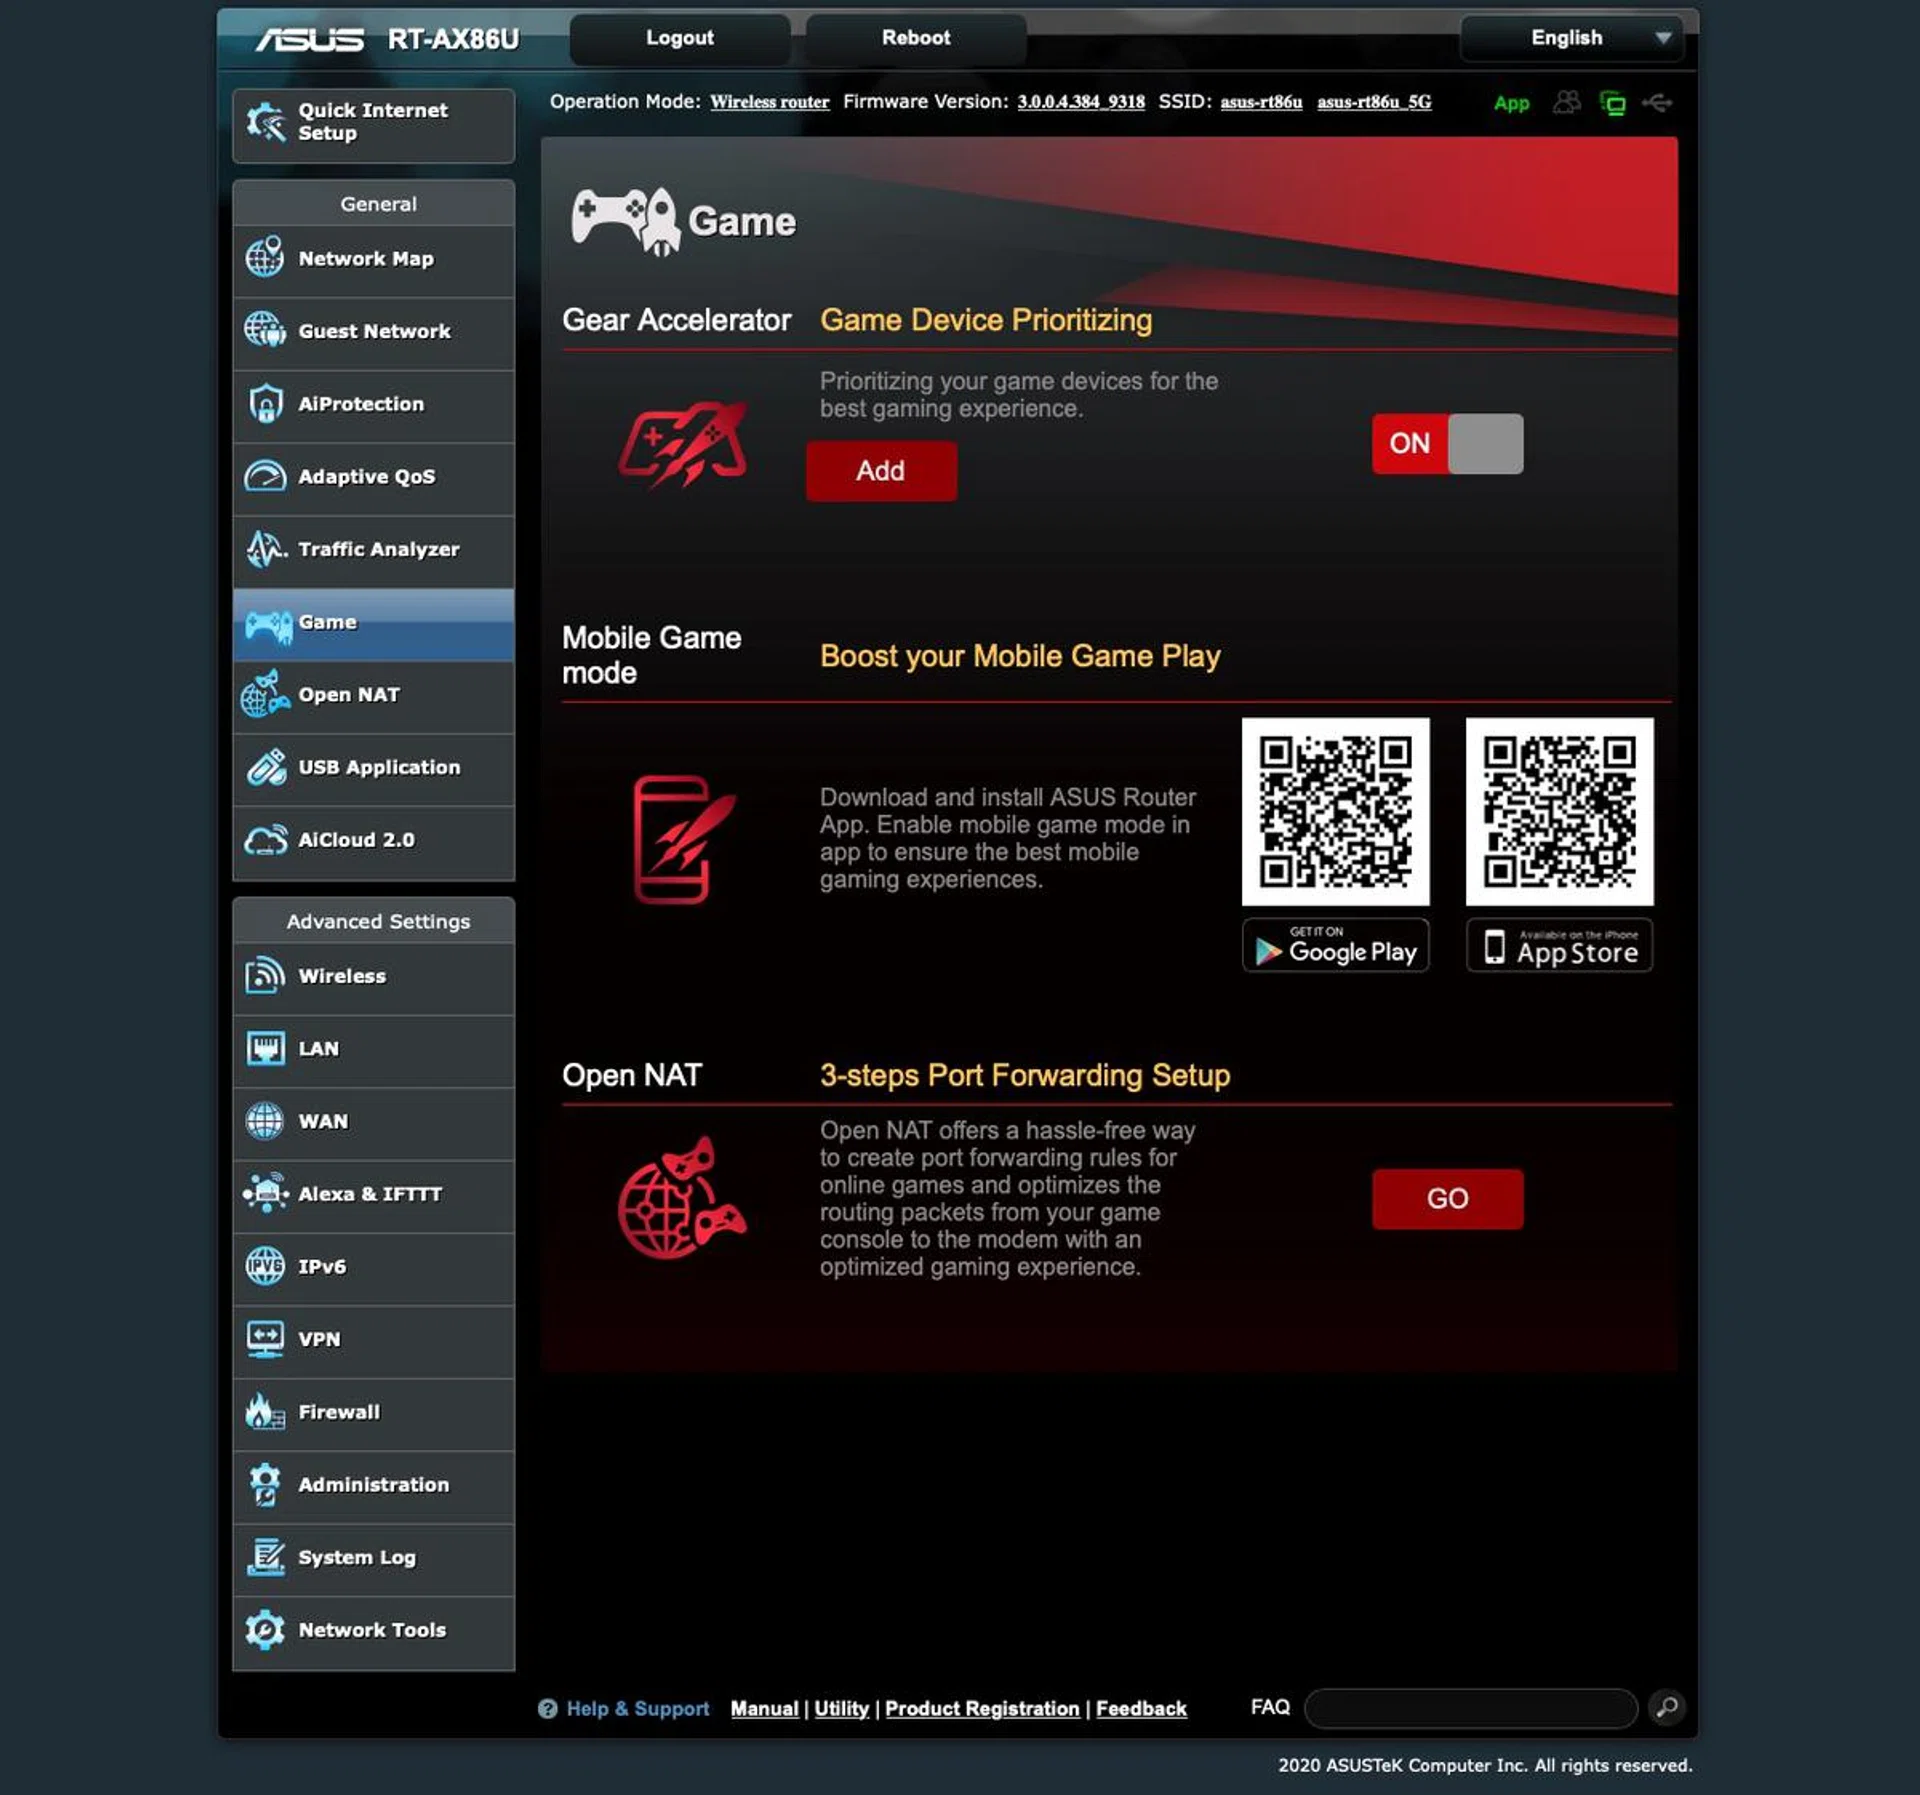Click the green network clients status icon
1920x1795 pixels.
click(x=1612, y=103)
